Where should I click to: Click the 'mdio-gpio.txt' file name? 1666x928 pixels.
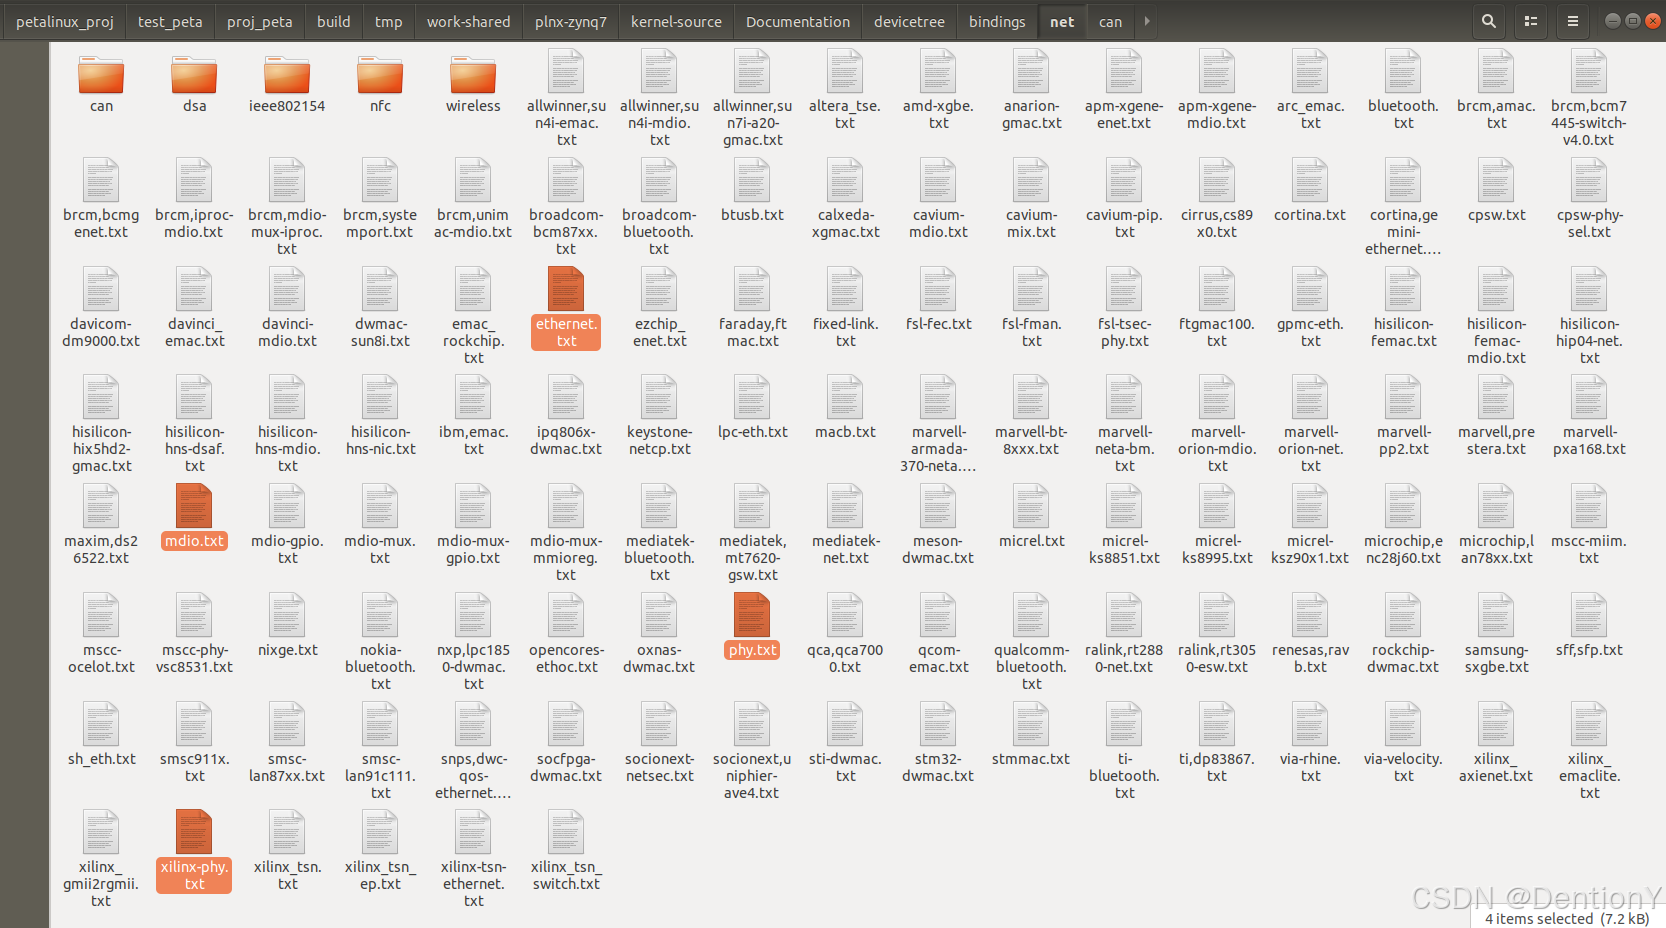(x=287, y=550)
